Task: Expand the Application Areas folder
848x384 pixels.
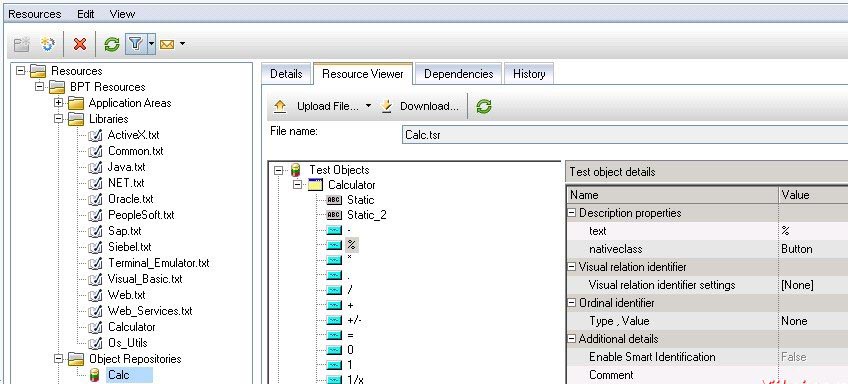Action: pos(59,103)
